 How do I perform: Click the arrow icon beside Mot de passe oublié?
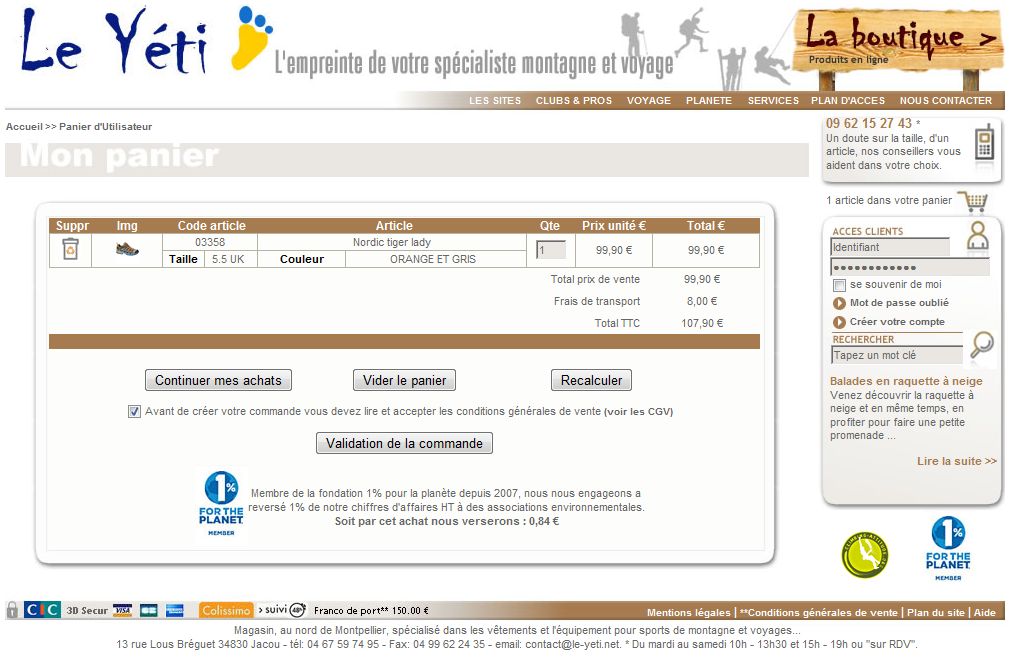click(x=839, y=303)
